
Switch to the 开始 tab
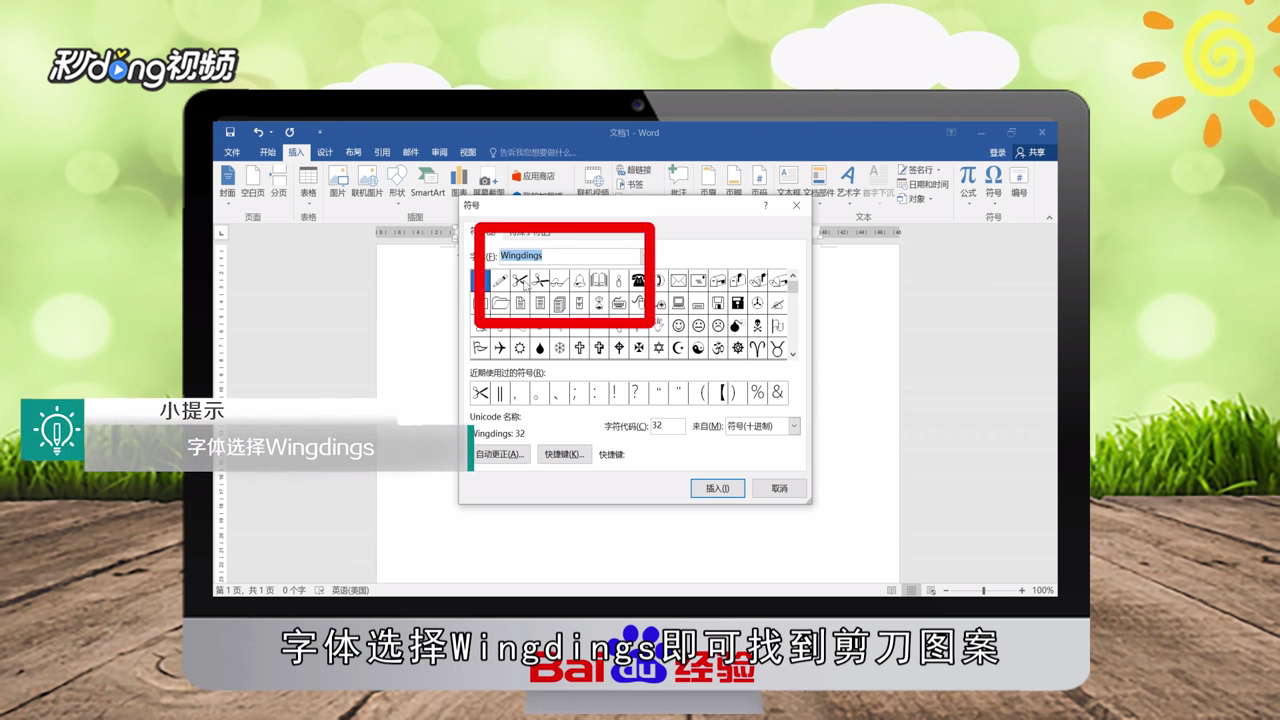pos(267,152)
